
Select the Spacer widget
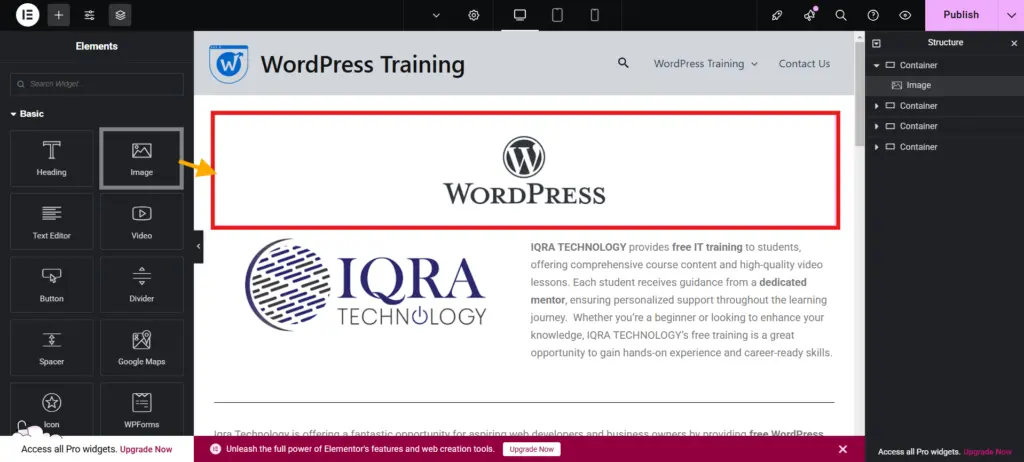(52, 347)
